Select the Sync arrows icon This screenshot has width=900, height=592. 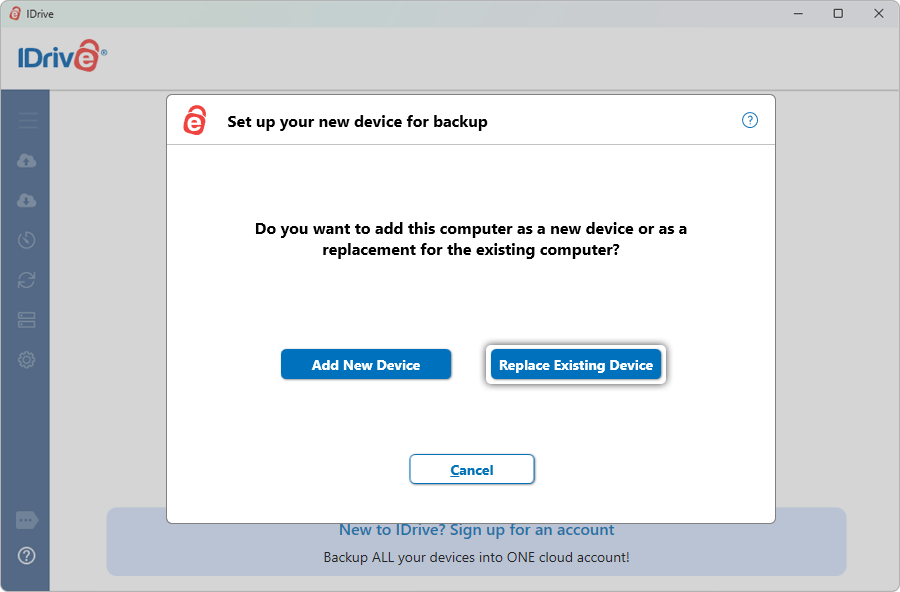pyautogui.click(x=27, y=280)
